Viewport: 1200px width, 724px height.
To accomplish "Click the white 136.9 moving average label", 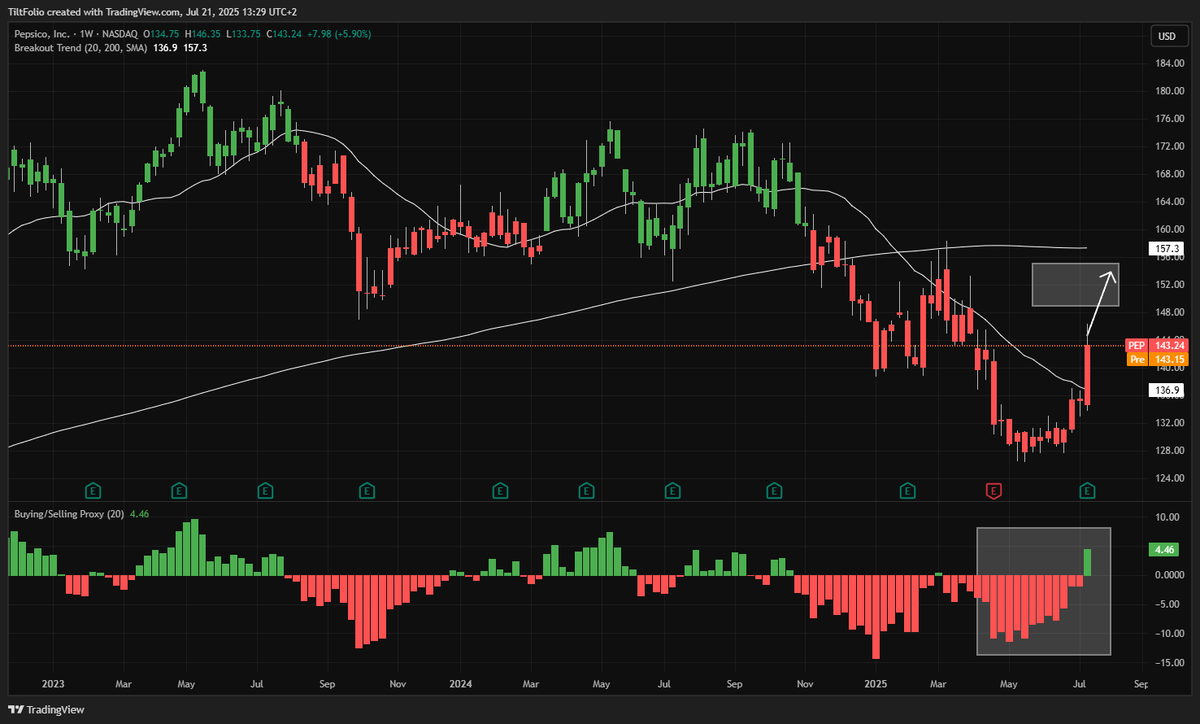I will coord(1164,389).
